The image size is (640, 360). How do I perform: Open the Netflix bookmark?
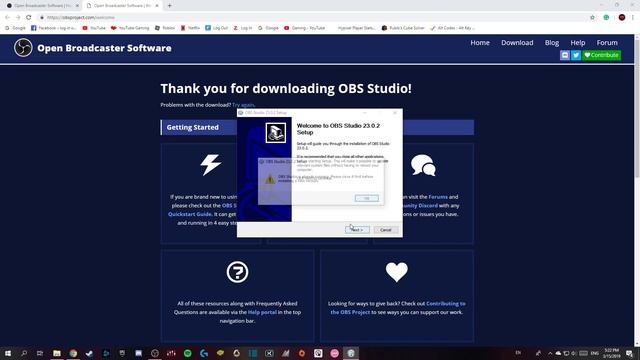(x=190, y=28)
